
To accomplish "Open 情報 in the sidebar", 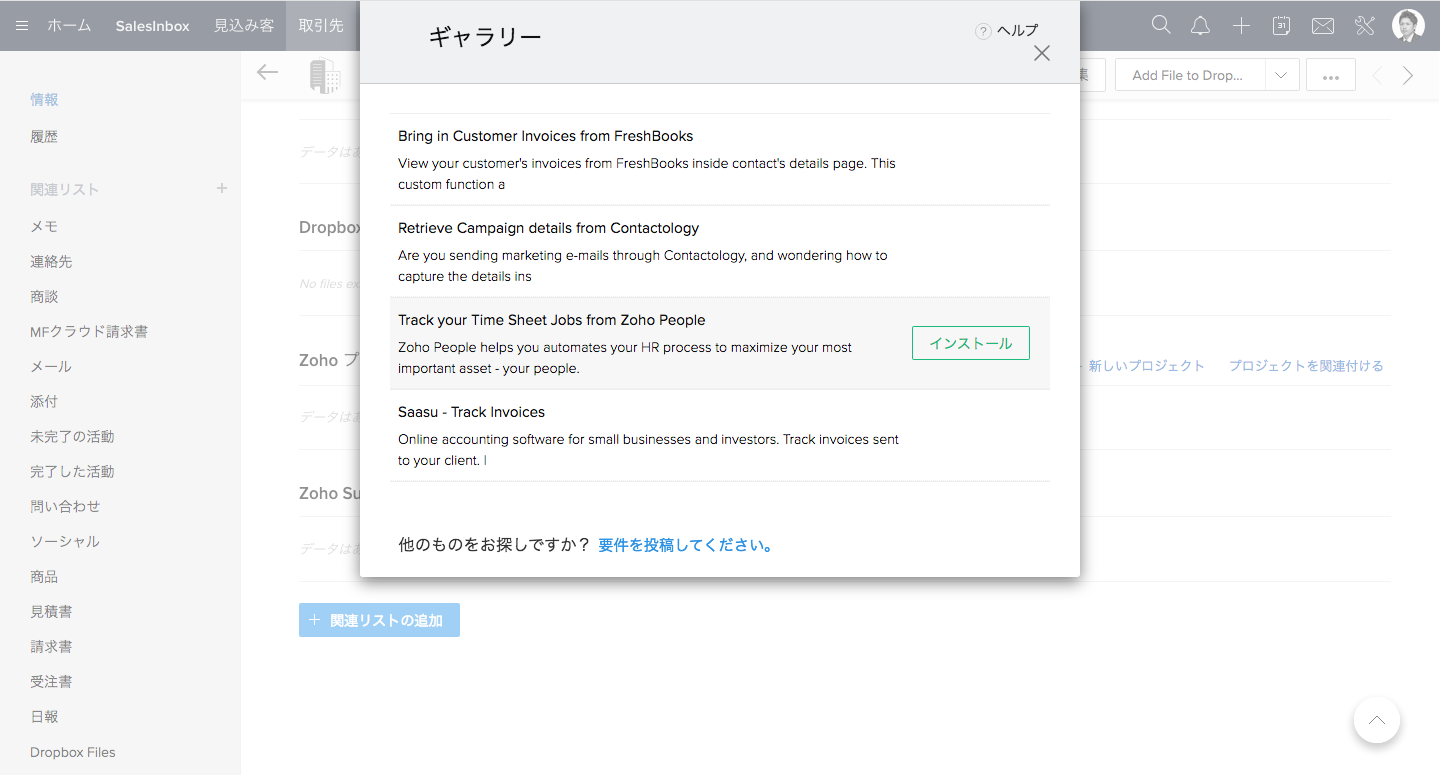I will tap(44, 99).
